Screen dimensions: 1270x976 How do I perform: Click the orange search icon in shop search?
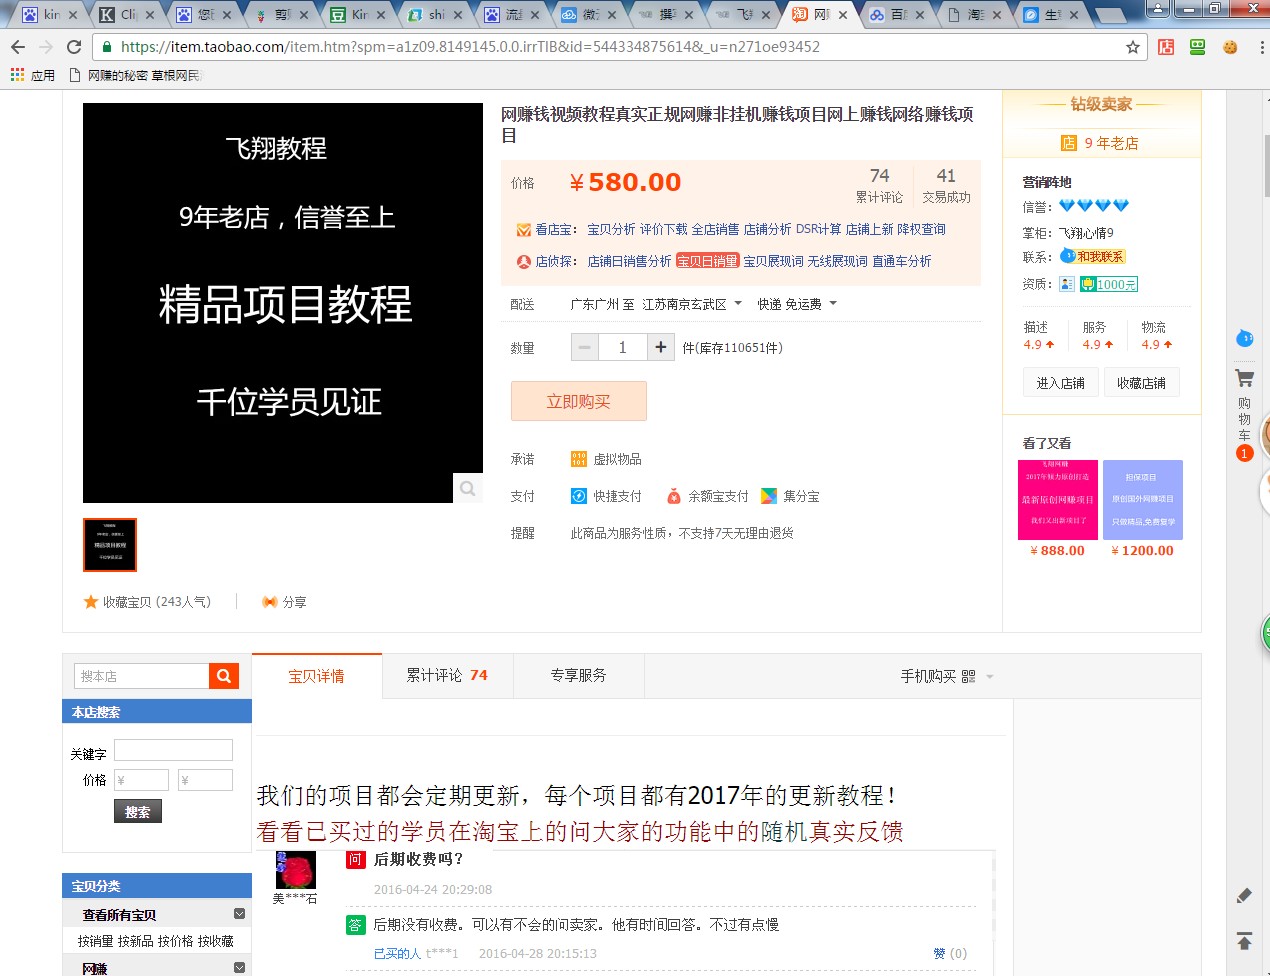point(224,676)
